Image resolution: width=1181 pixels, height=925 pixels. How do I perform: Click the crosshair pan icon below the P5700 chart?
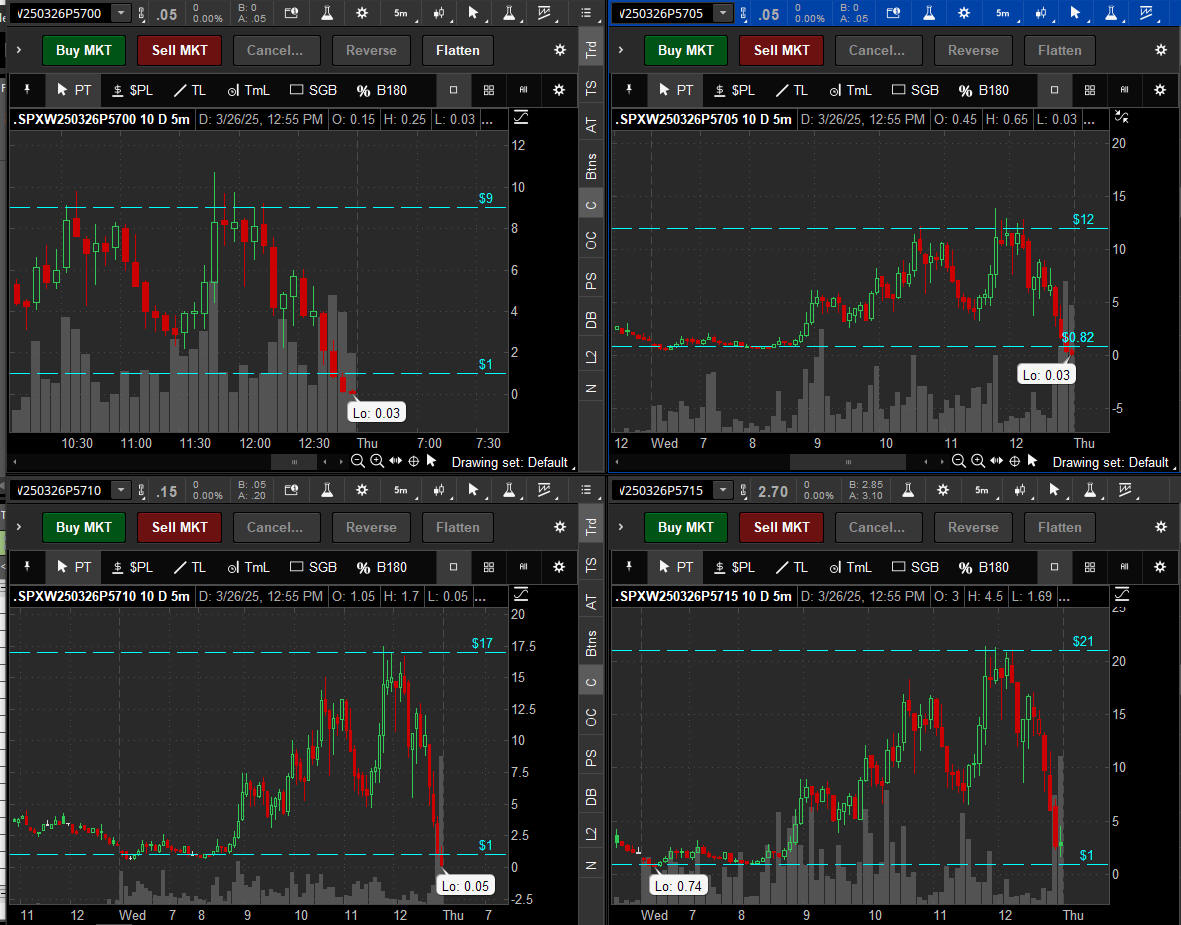(x=413, y=461)
